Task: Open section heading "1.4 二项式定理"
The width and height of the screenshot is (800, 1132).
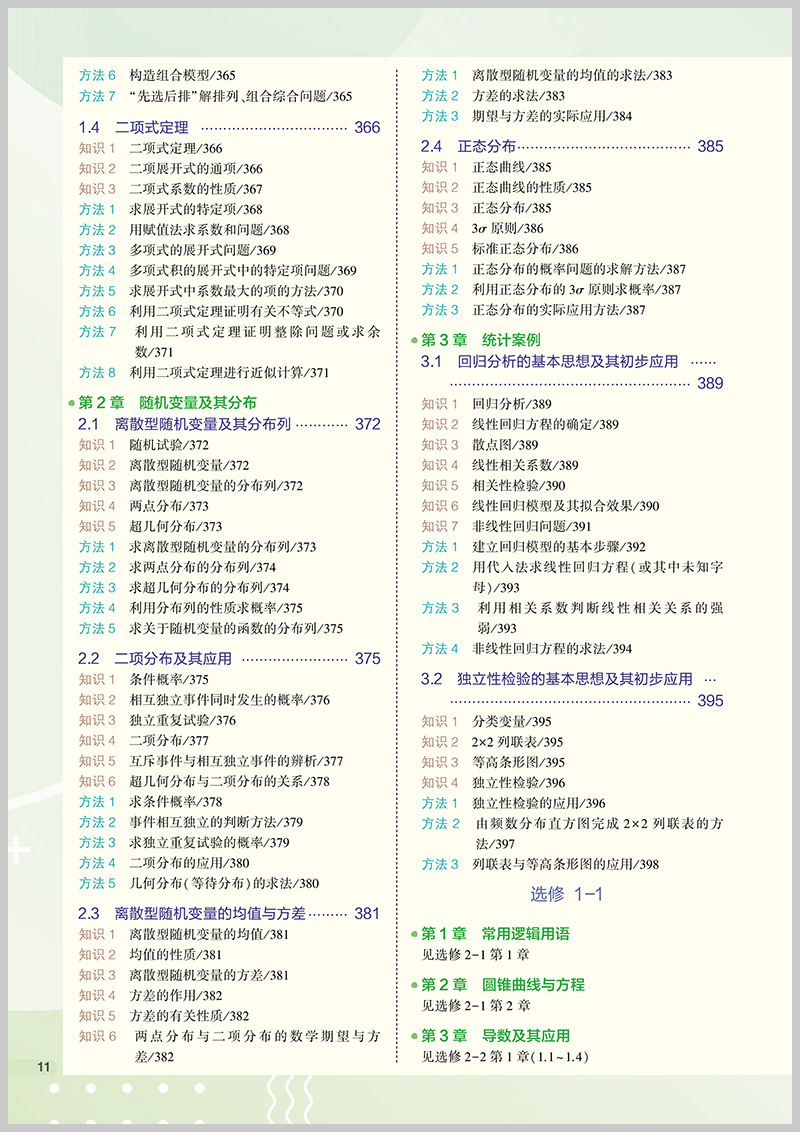Action: point(229,128)
